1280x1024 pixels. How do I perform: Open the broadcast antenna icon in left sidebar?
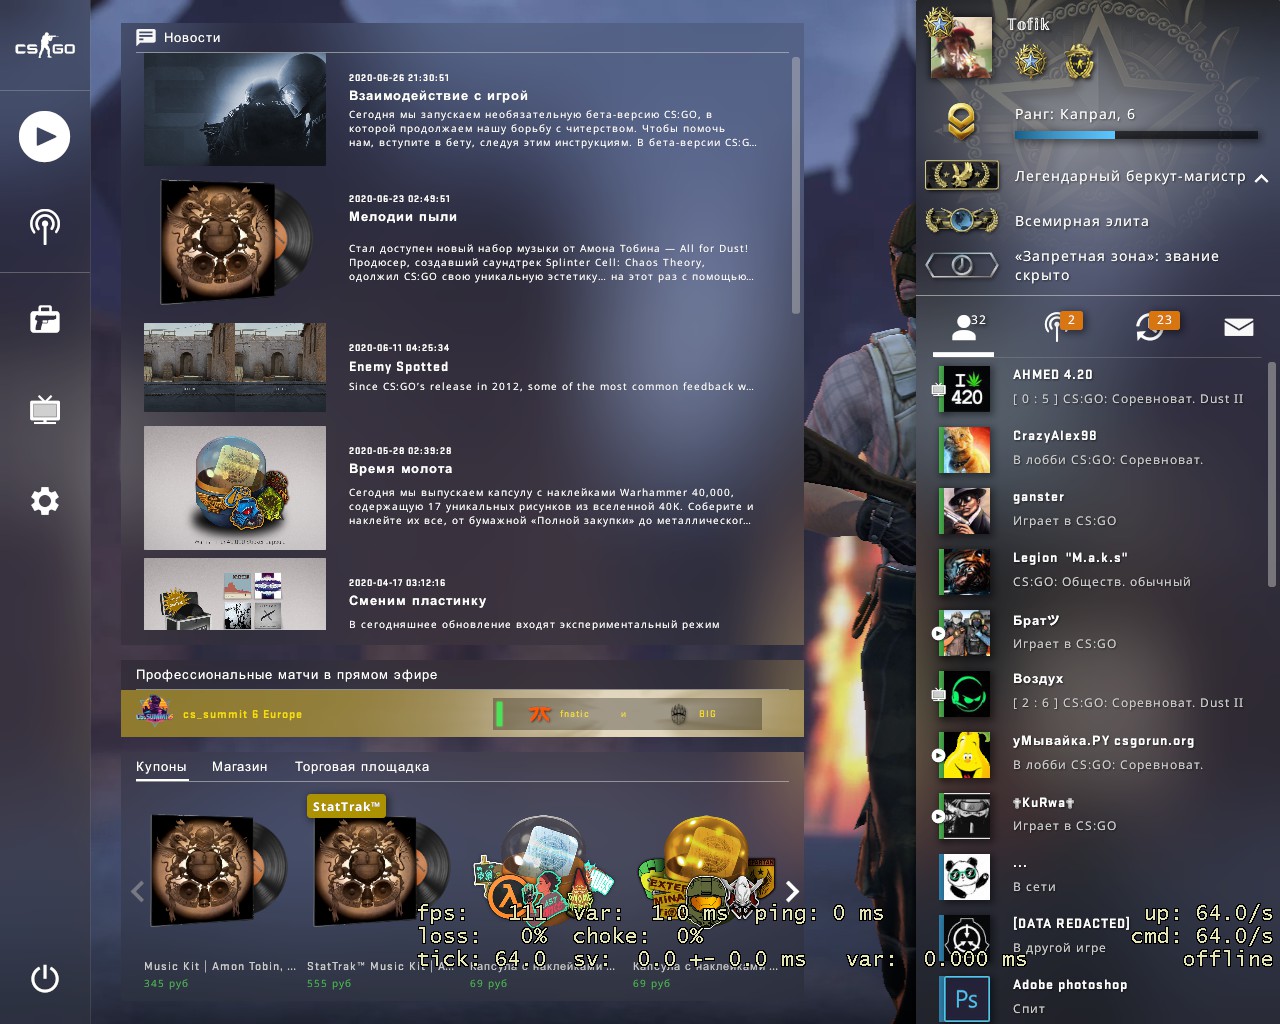tap(45, 226)
